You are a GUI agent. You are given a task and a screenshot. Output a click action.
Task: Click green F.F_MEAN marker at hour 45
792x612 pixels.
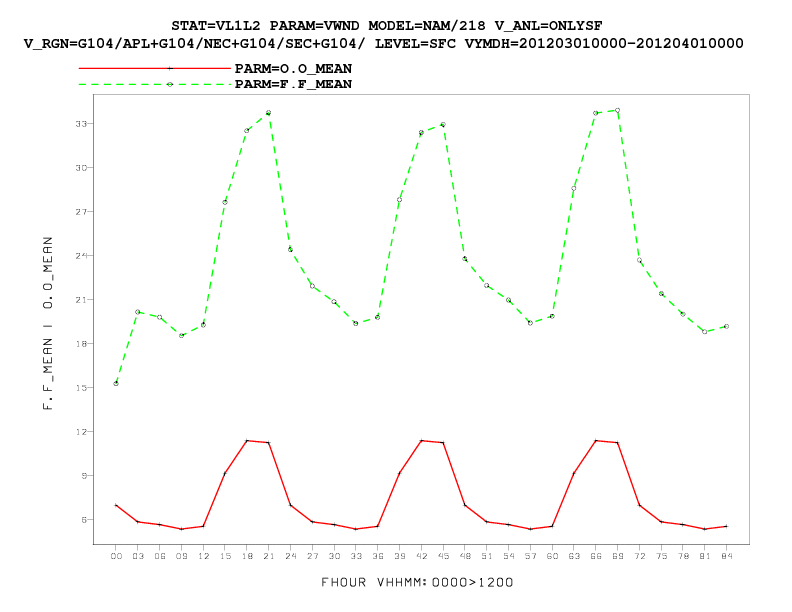[x=443, y=124]
